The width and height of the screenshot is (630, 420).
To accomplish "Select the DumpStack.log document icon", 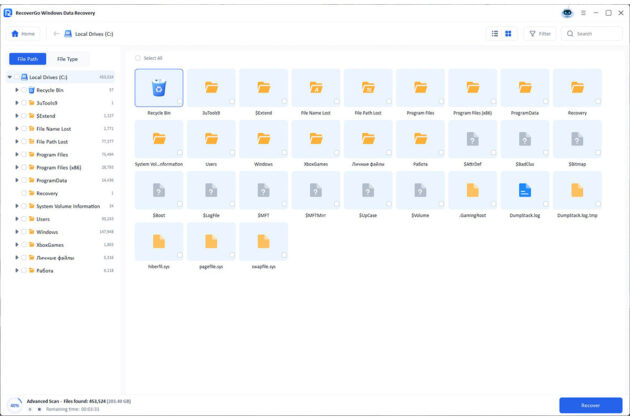I will point(525,190).
